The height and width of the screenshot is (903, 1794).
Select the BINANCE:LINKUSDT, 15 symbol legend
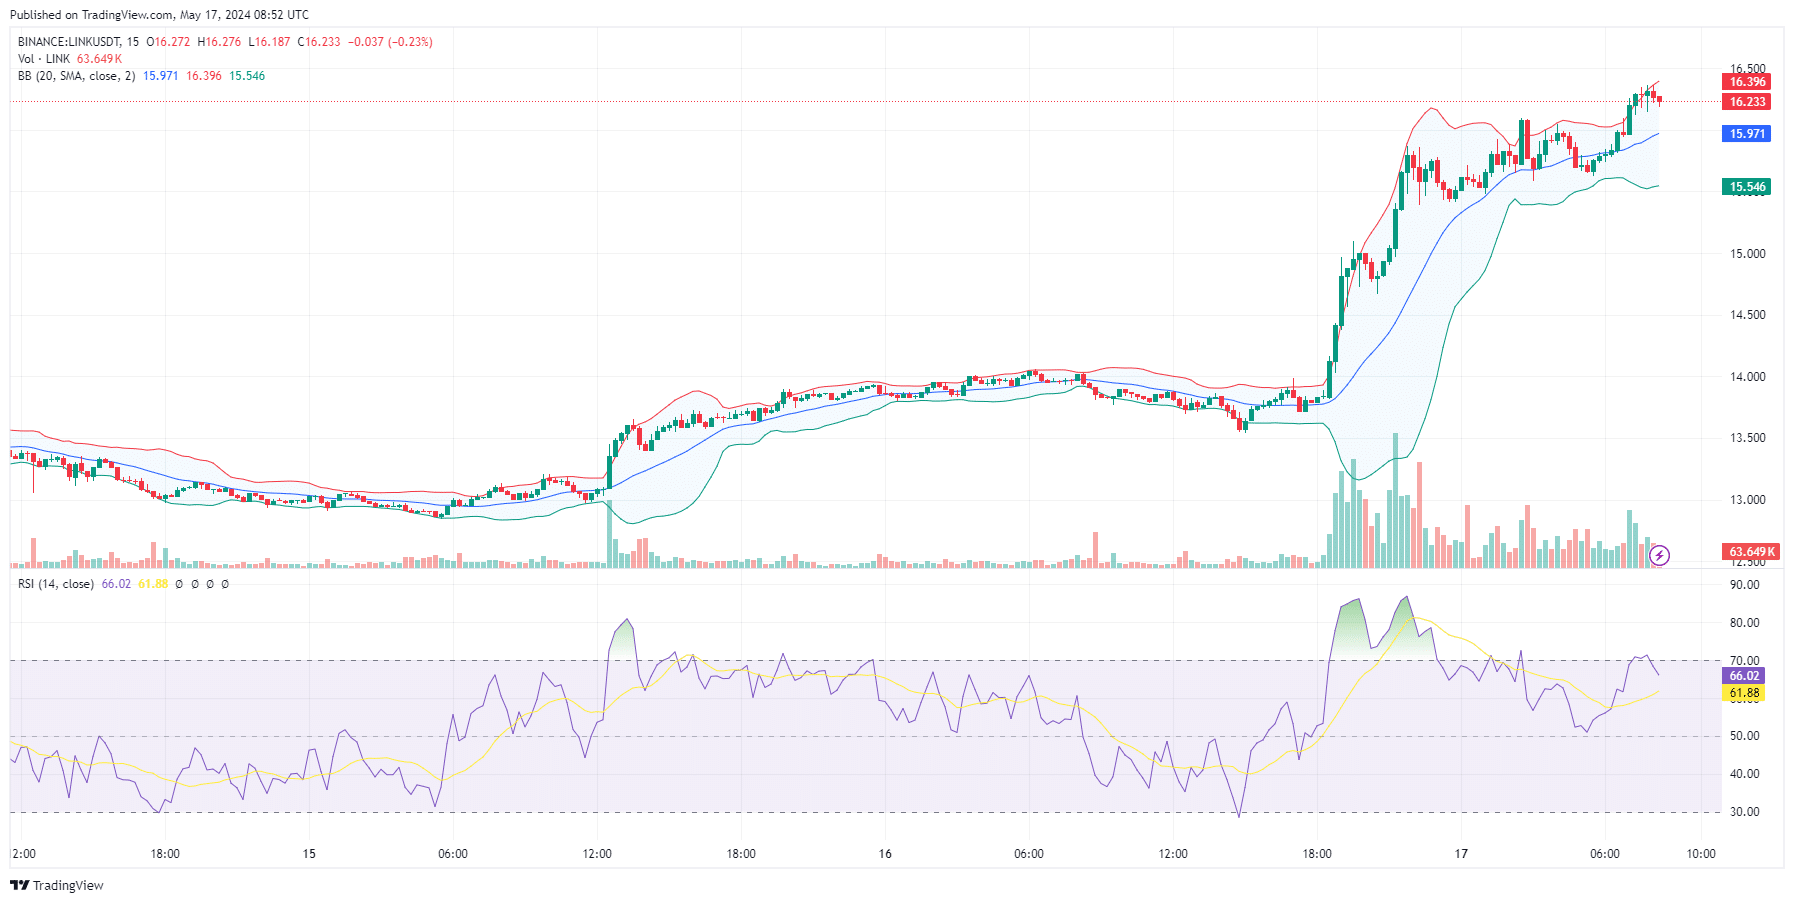click(x=78, y=42)
